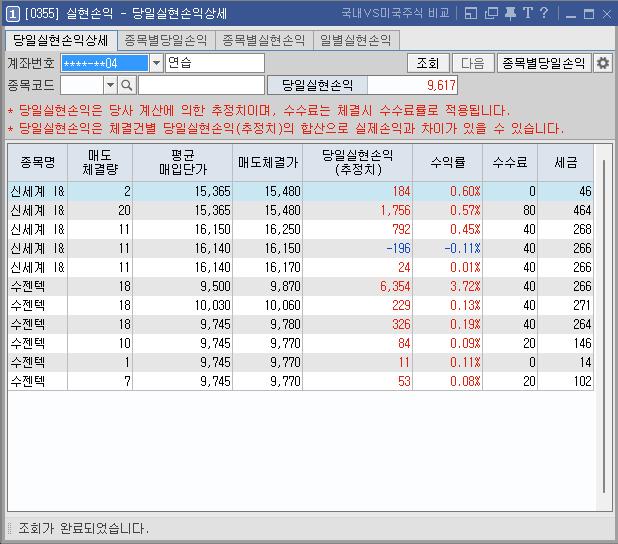Click the 당일실현손익(추정치) column header
618x544 pixels.
(358, 162)
